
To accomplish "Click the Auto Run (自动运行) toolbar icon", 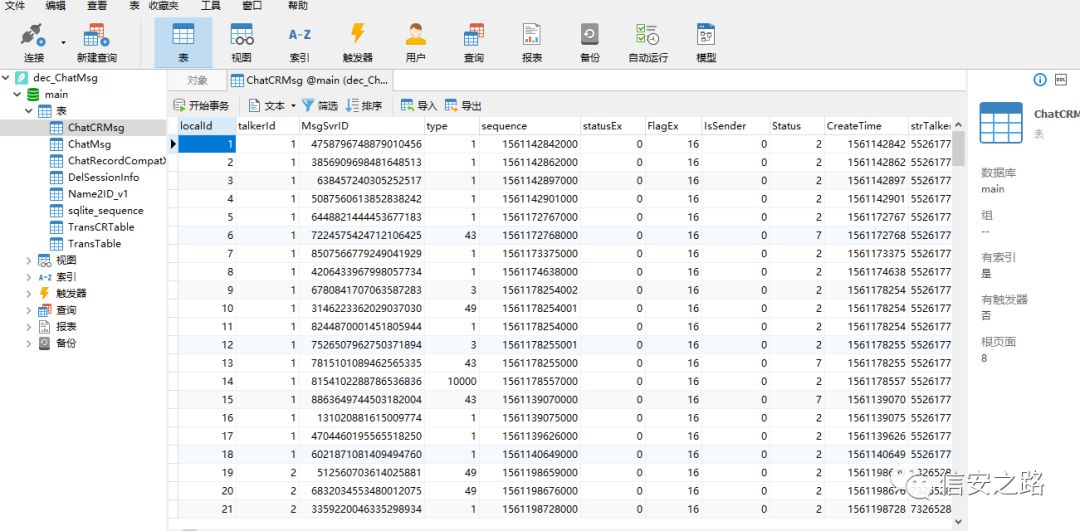I will pos(647,41).
